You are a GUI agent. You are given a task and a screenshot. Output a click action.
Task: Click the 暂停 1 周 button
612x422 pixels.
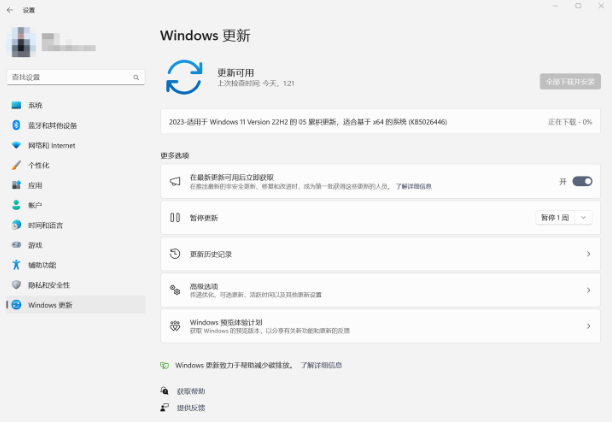point(555,217)
